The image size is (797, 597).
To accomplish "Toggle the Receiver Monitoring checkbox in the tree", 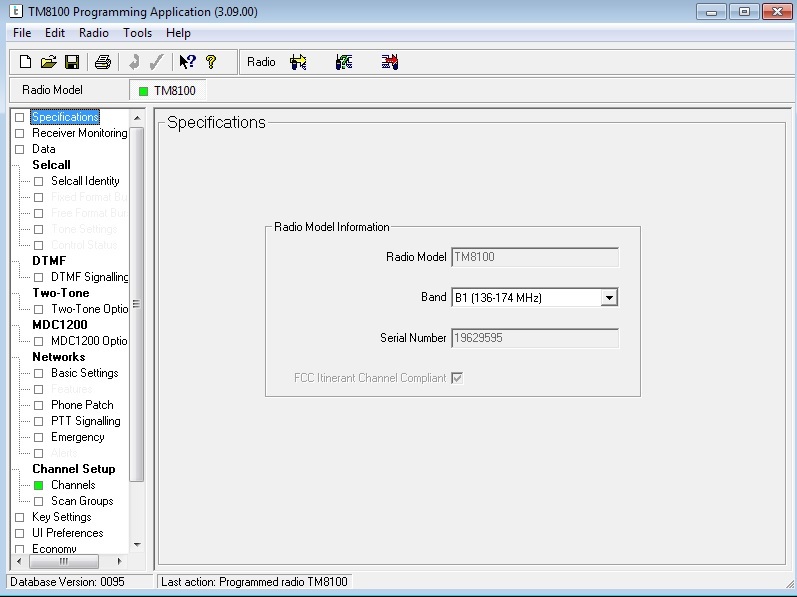I will (x=19, y=133).
